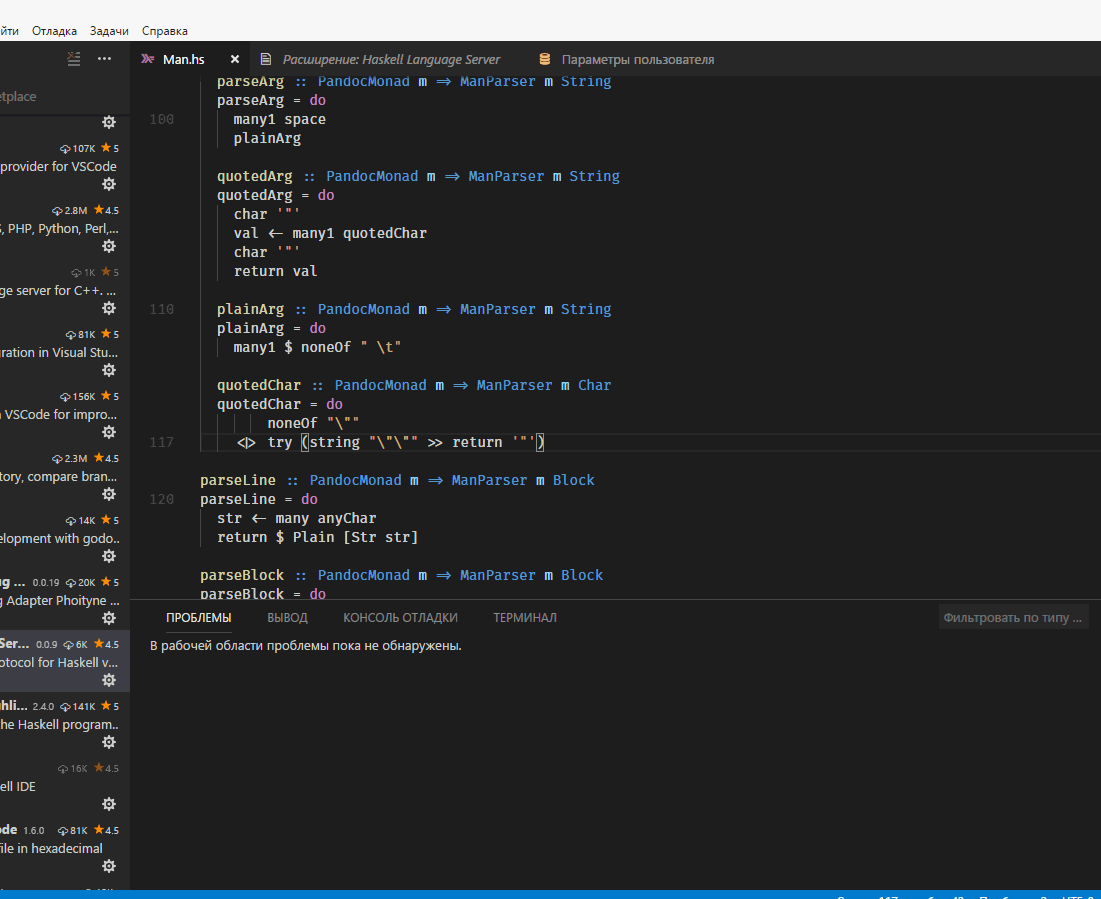This screenshot has height=899, width=1101.
Task: Open gear menu for 'he Haskell program..' extension
Action: click(109, 742)
